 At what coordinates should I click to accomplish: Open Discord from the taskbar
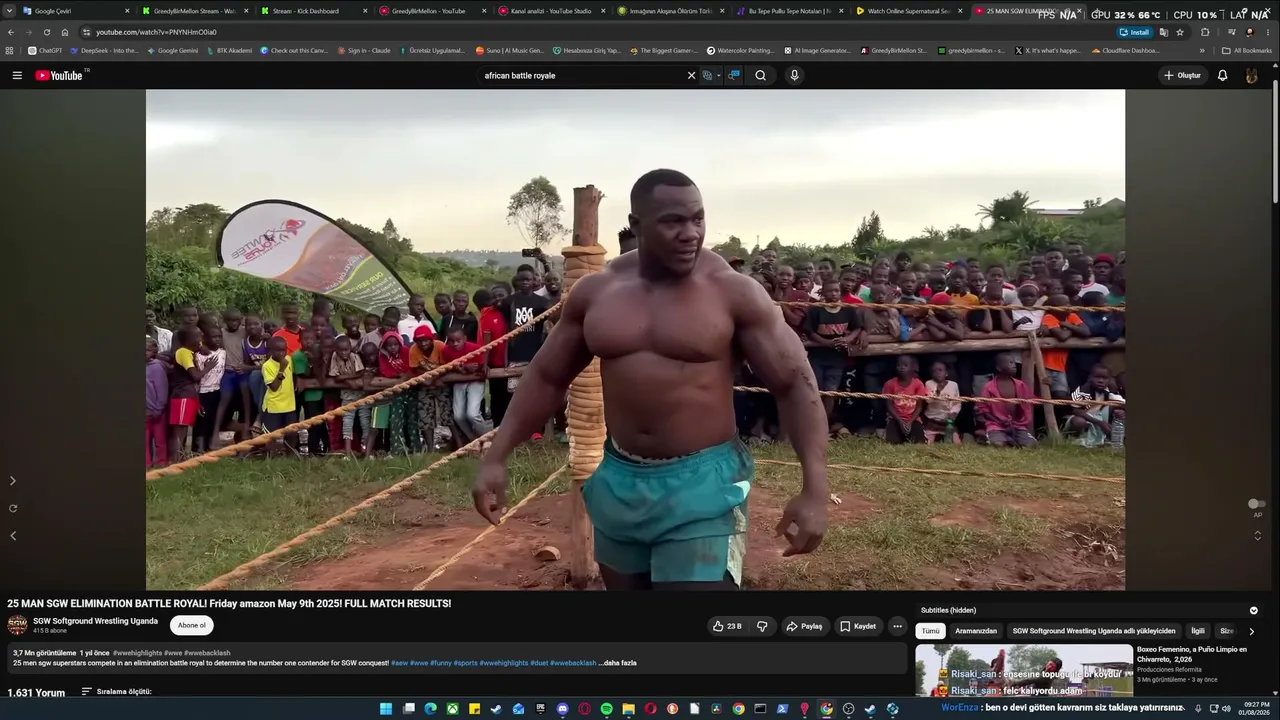click(x=563, y=709)
